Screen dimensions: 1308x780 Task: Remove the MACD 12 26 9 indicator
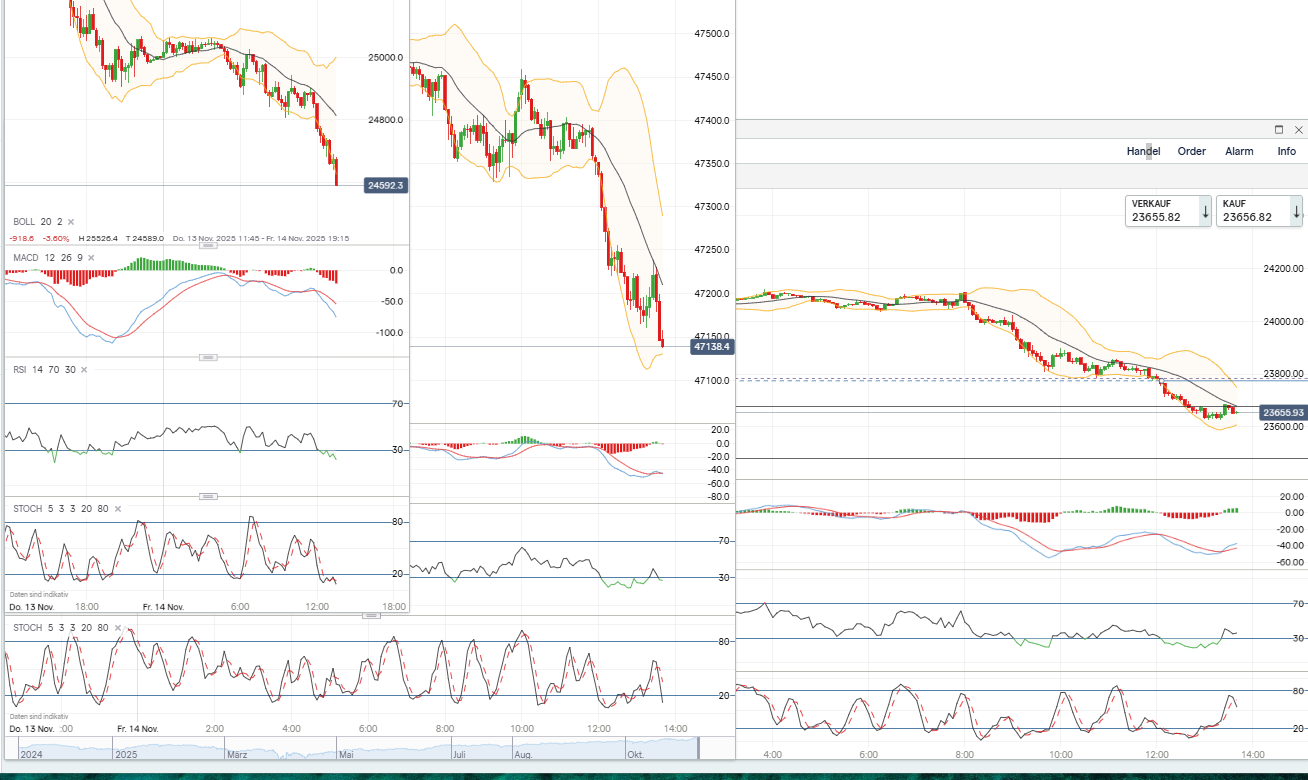pos(91,258)
